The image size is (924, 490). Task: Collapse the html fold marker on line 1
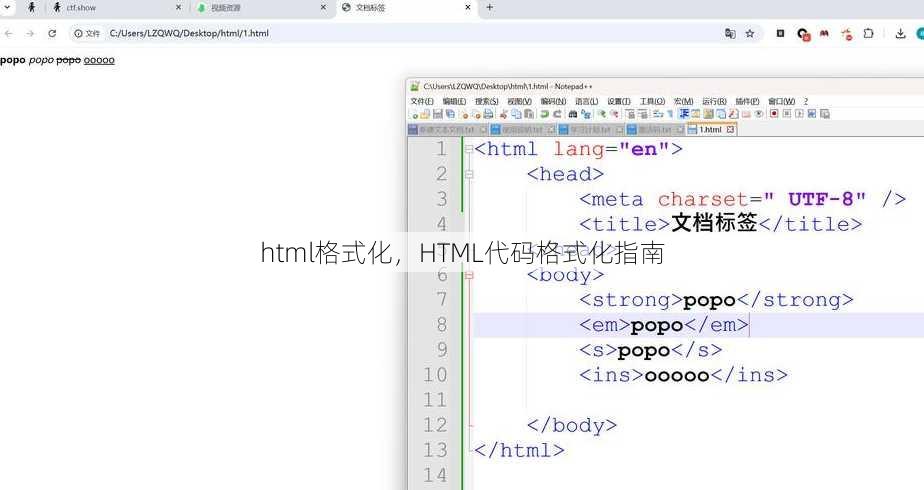coord(469,149)
